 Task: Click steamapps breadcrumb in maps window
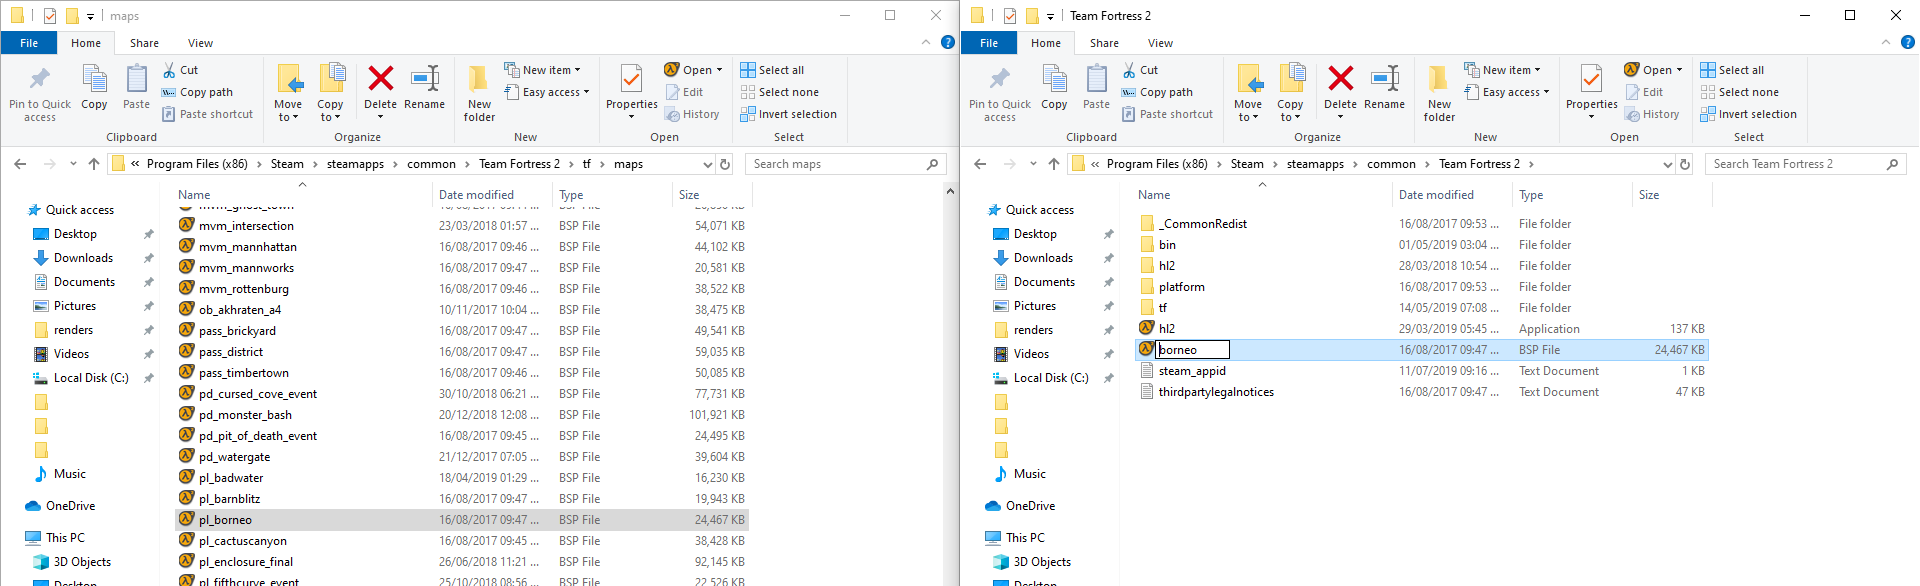[355, 164]
